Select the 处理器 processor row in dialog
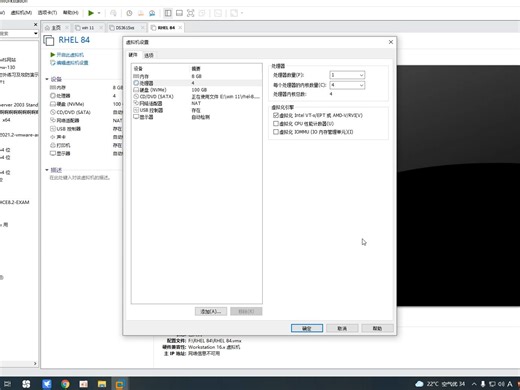This screenshot has width=520, height=390. tap(197, 83)
